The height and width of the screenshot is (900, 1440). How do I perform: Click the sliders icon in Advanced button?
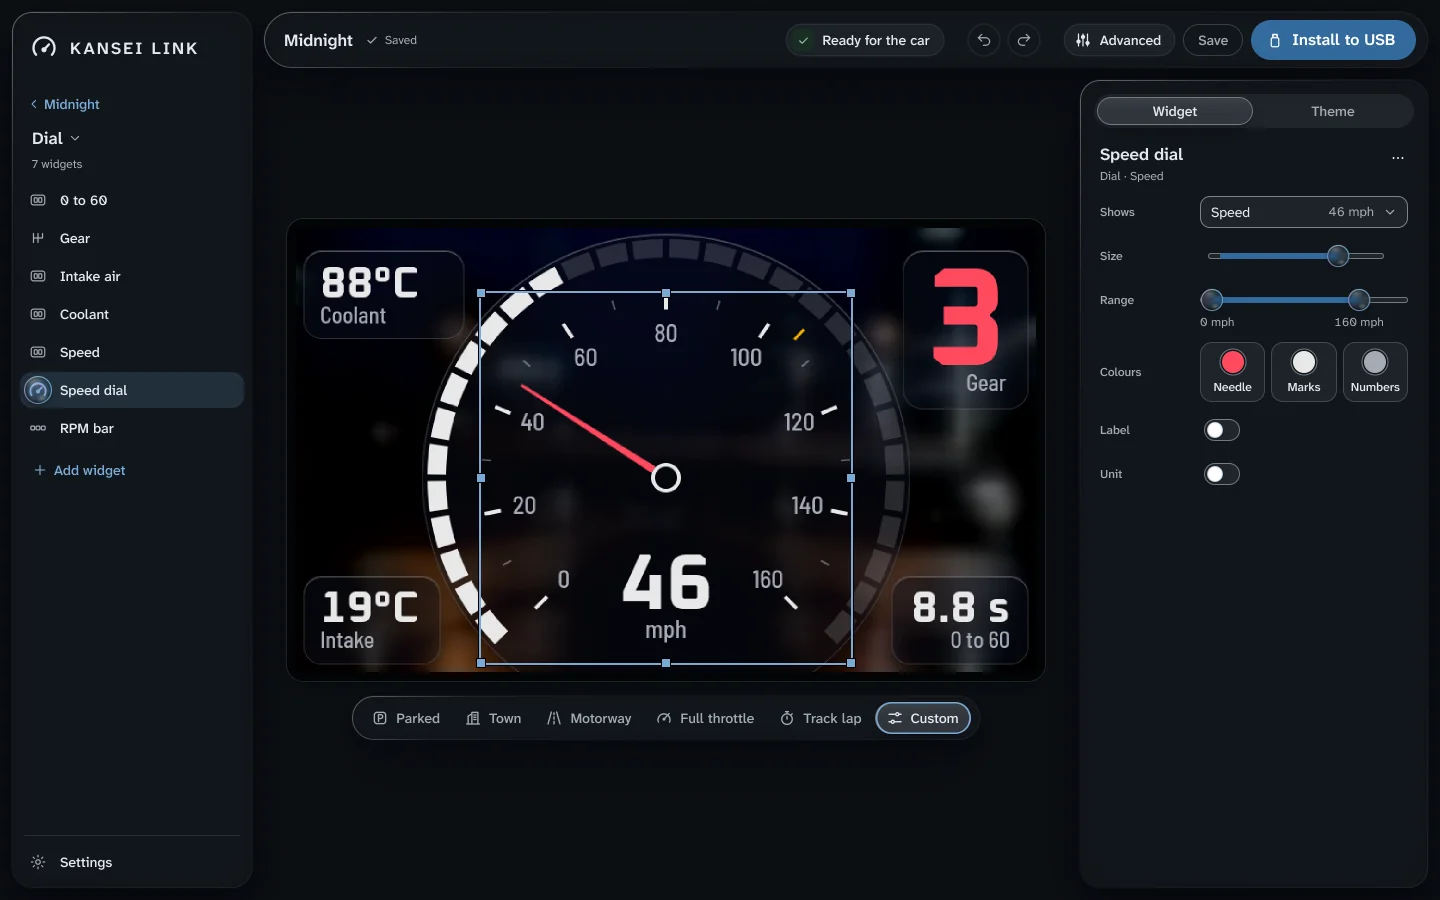pyautogui.click(x=1083, y=40)
